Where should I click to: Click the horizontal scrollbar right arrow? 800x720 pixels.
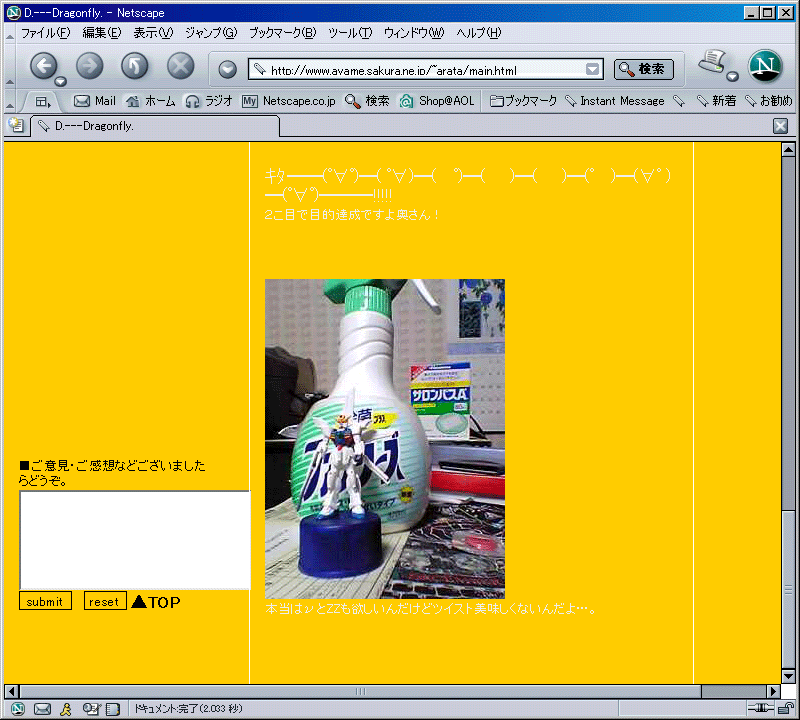[x=773, y=691]
